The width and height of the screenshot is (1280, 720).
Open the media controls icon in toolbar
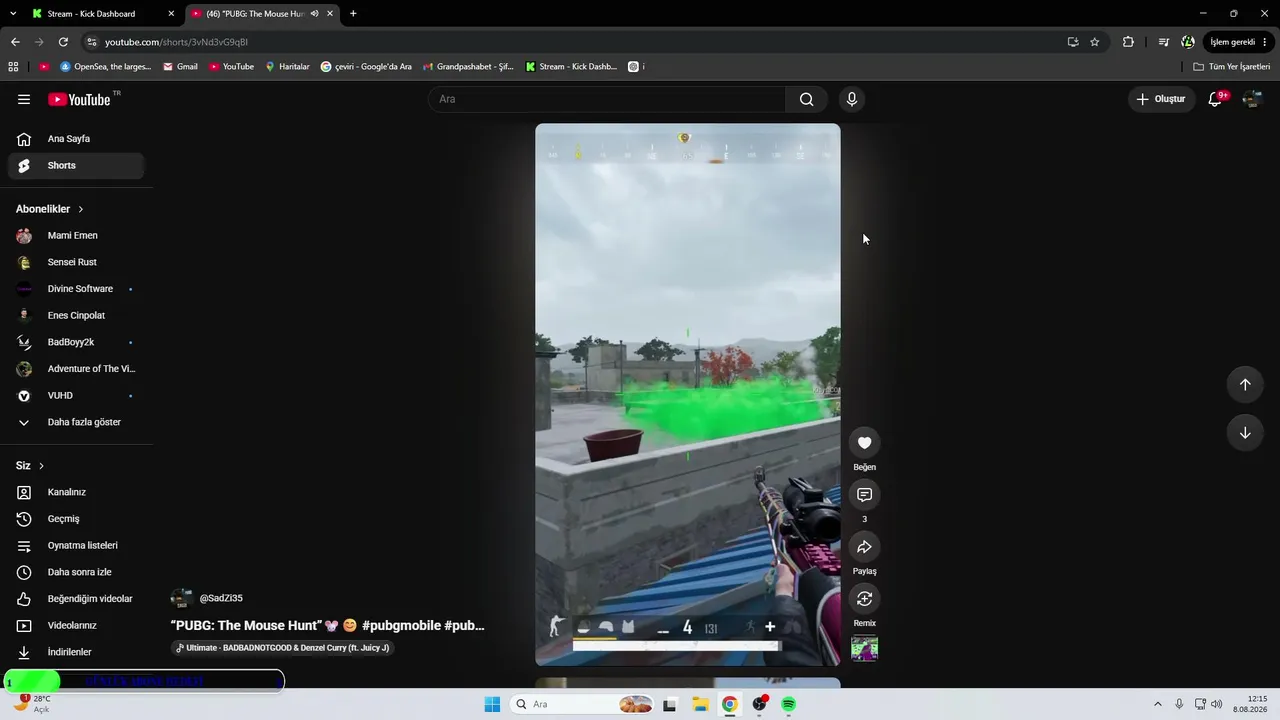pyautogui.click(x=1163, y=42)
